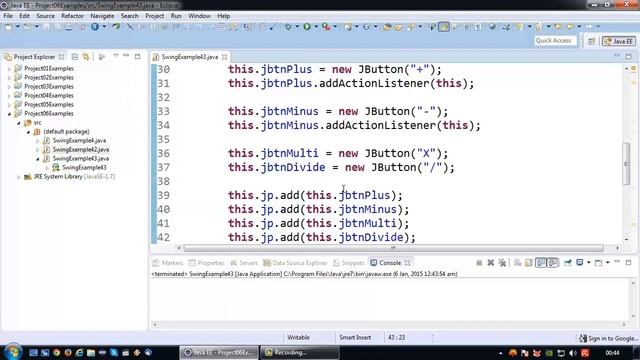Toggle Show Console on Standard Out change
The height and width of the screenshot is (360, 640).
pos(541,263)
